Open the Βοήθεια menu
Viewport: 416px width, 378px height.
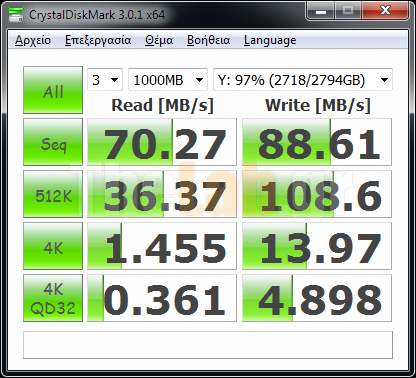tap(208, 40)
